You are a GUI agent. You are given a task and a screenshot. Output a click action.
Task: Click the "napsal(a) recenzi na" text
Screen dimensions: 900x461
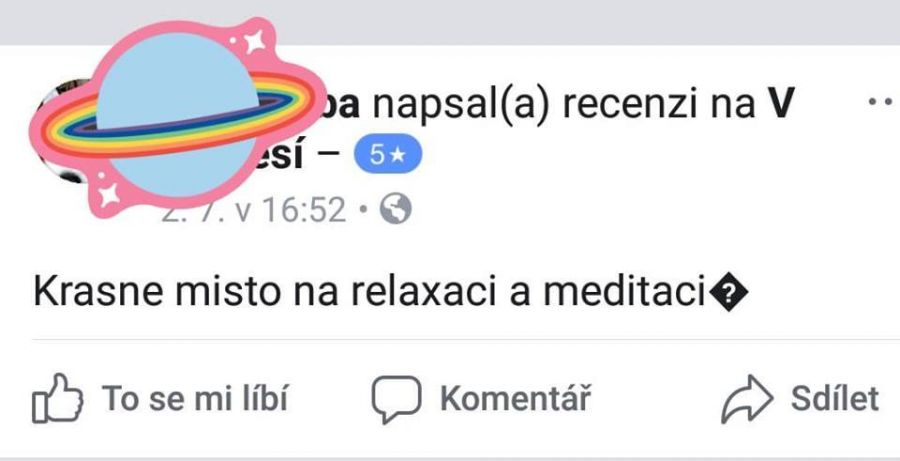coord(564,104)
